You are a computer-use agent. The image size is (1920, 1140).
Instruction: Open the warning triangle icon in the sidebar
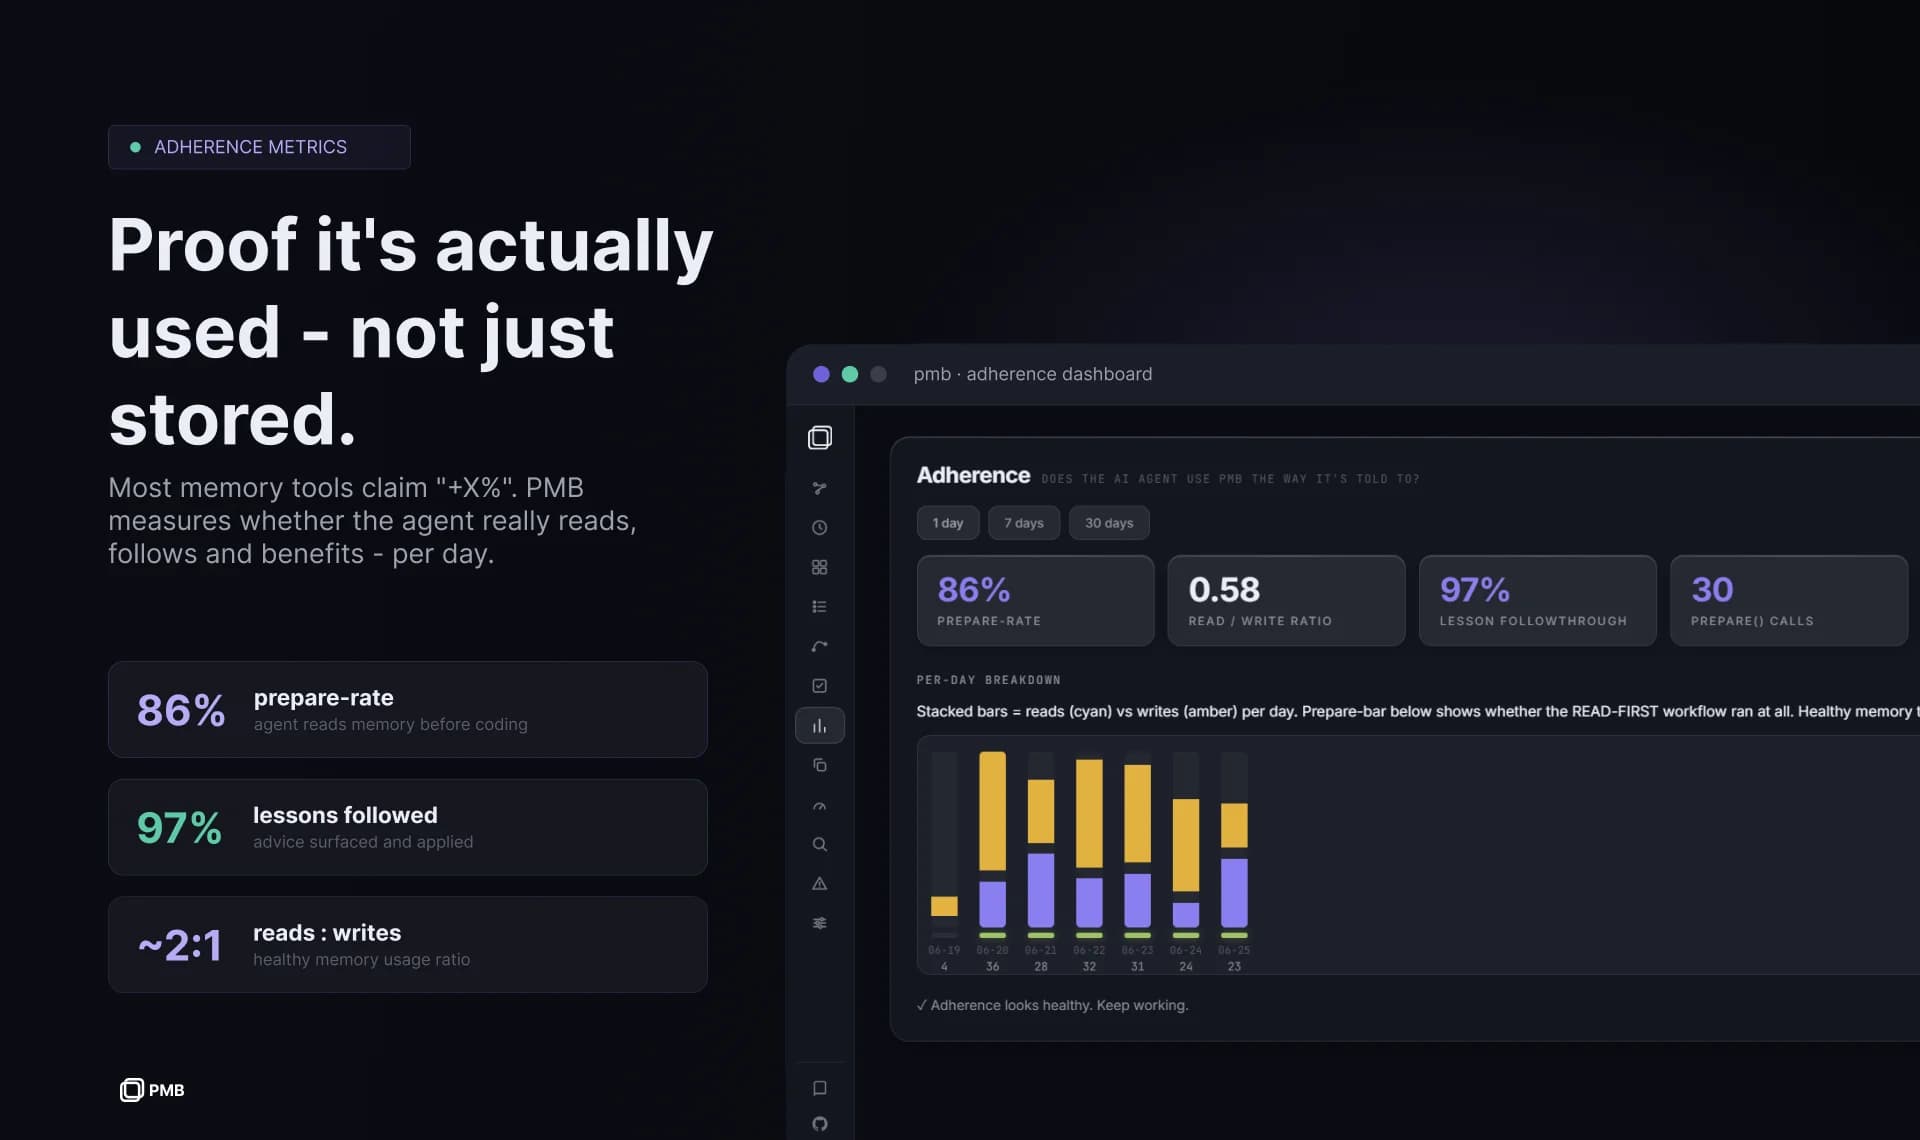pos(820,884)
